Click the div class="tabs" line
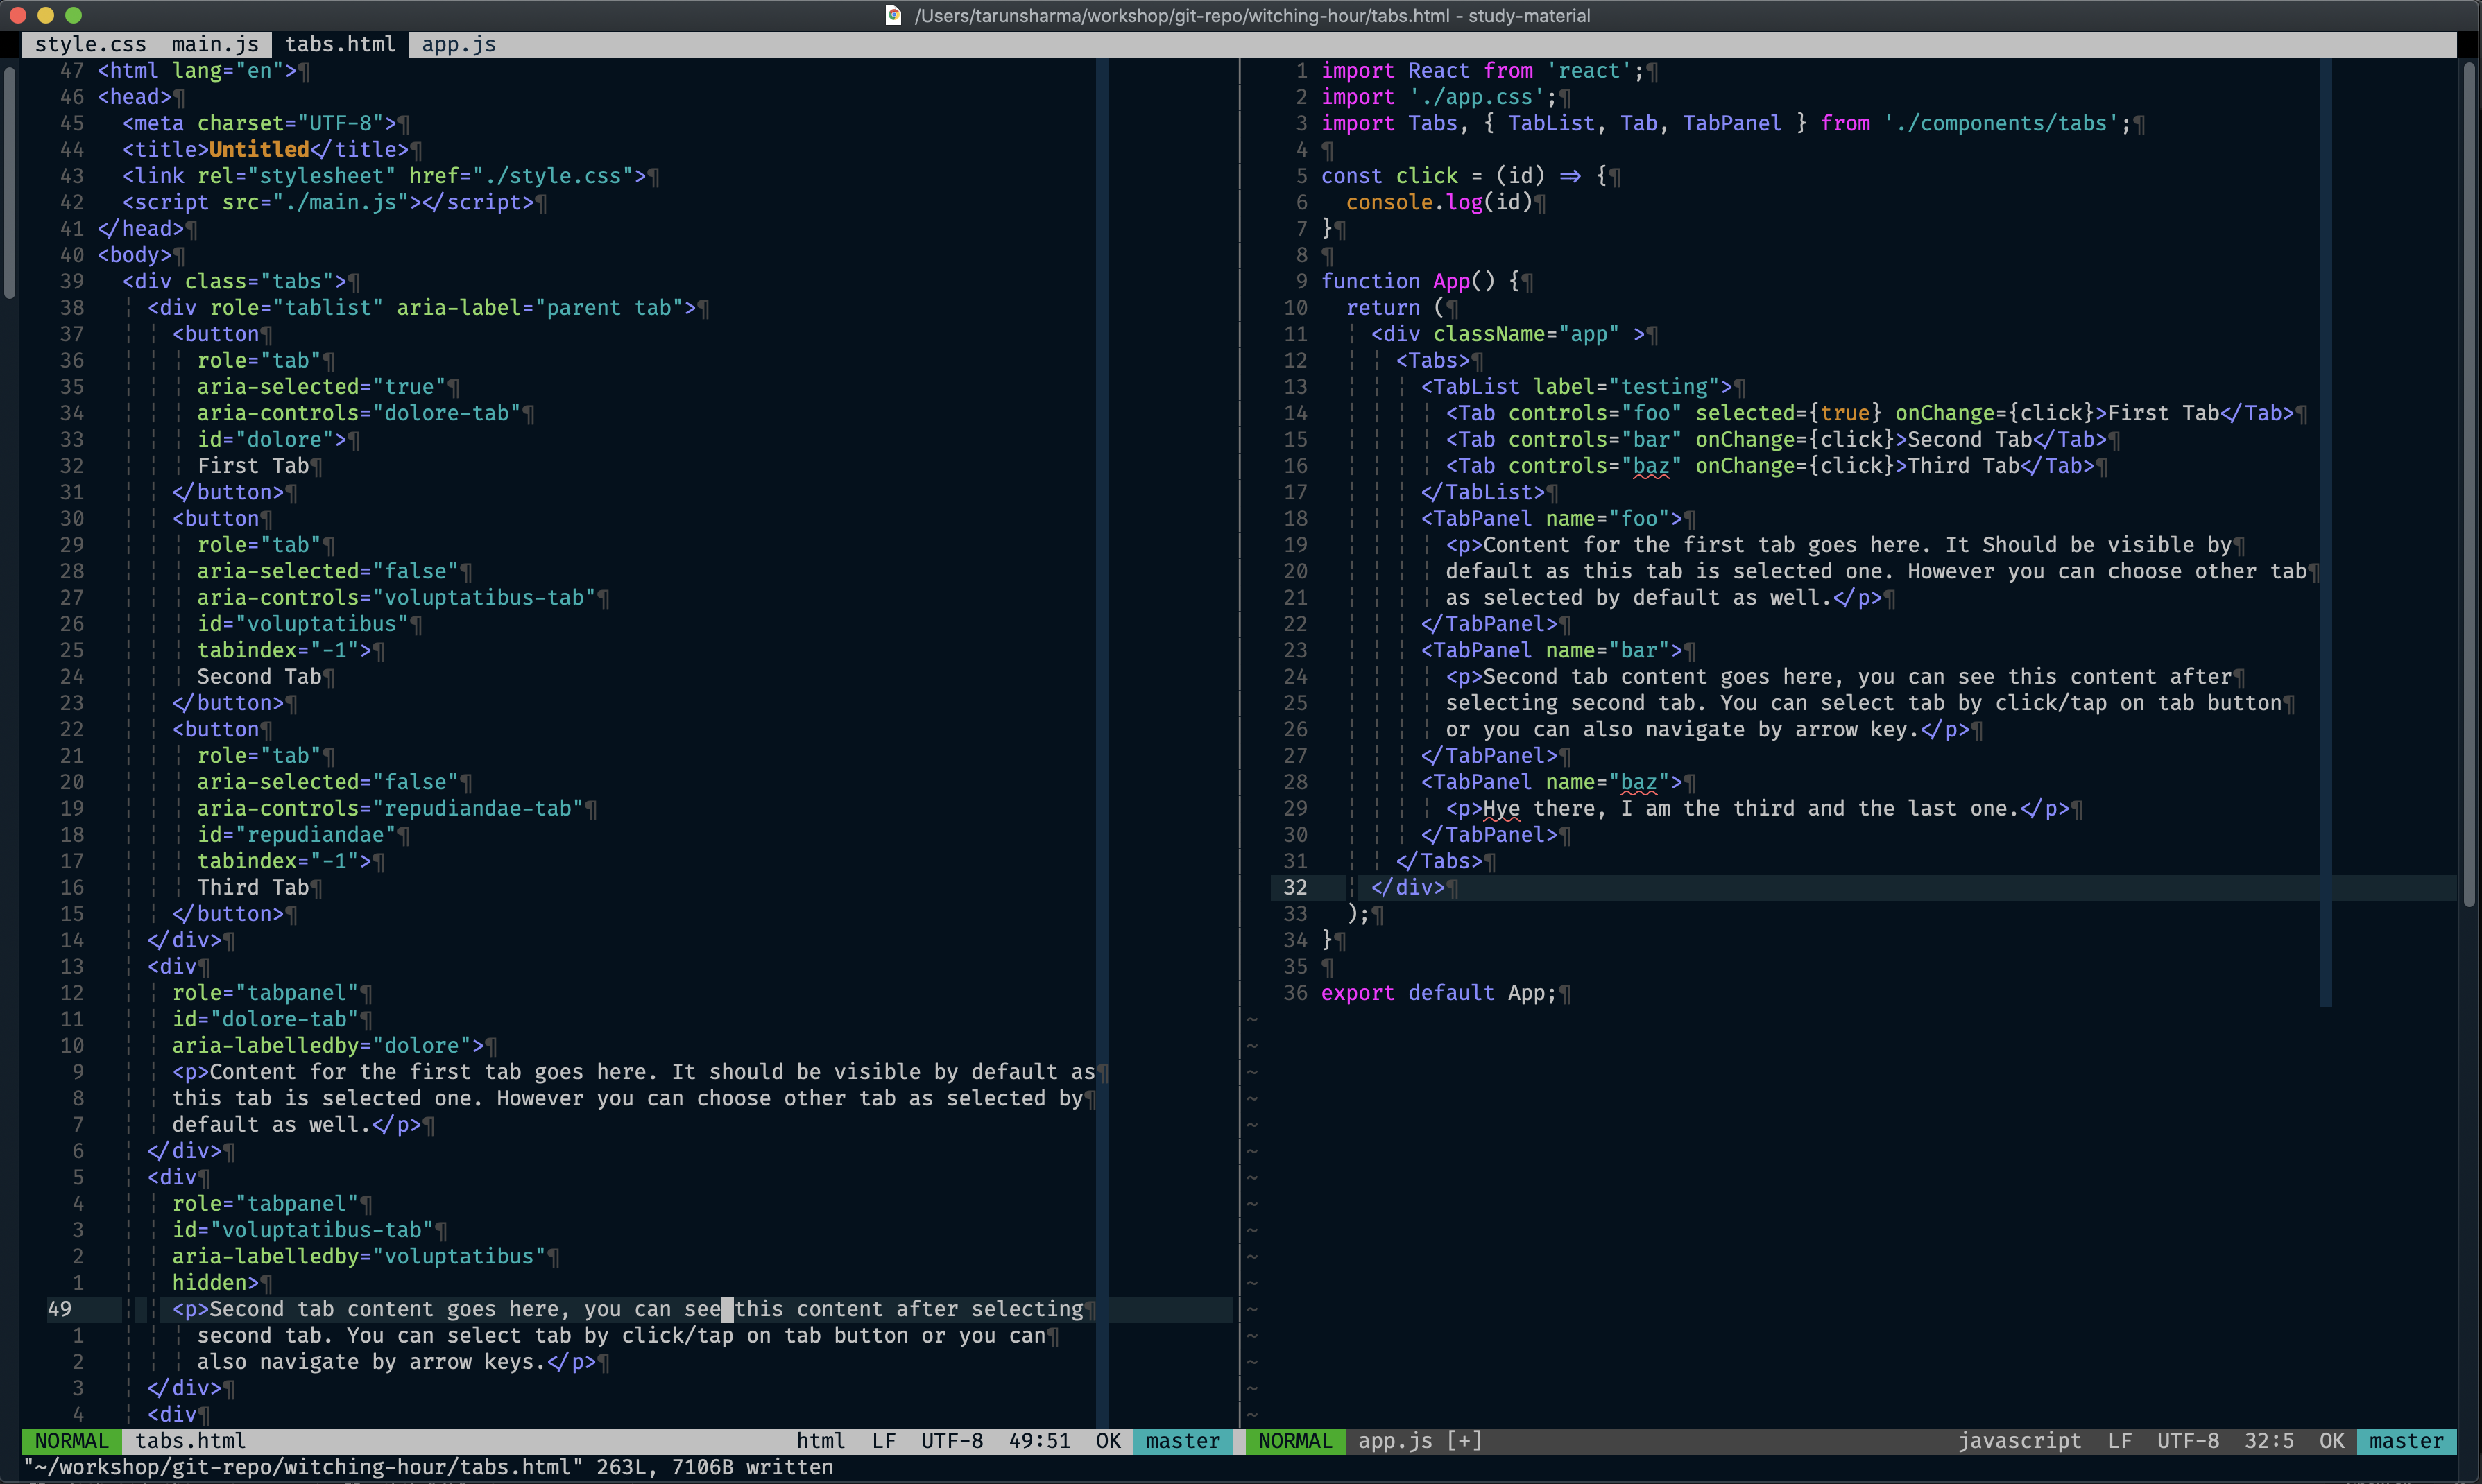This screenshot has width=2482, height=1484. click(234, 282)
